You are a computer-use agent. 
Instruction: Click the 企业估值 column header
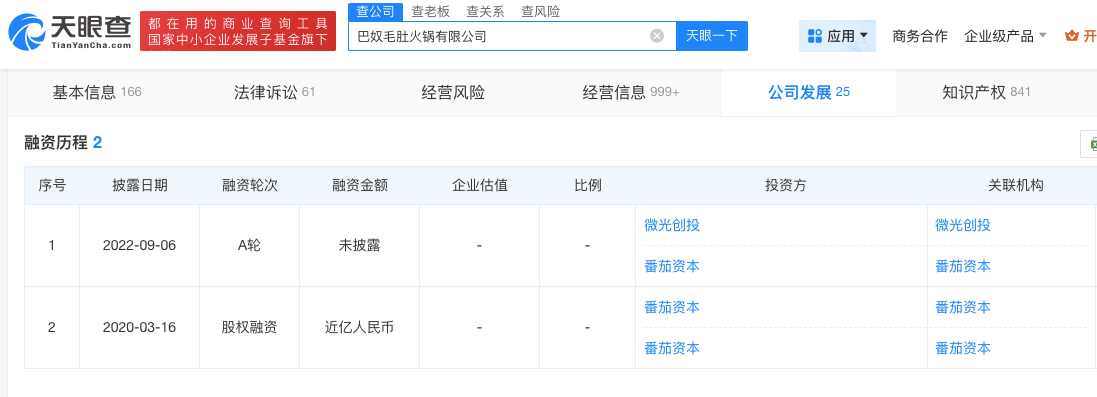[479, 186]
